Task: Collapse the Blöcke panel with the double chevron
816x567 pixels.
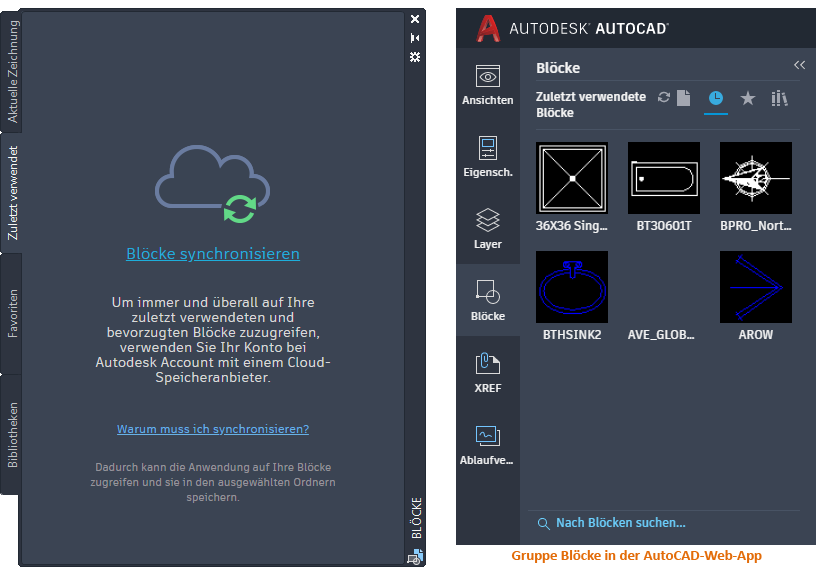Action: pyautogui.click(x=799, y=65)
